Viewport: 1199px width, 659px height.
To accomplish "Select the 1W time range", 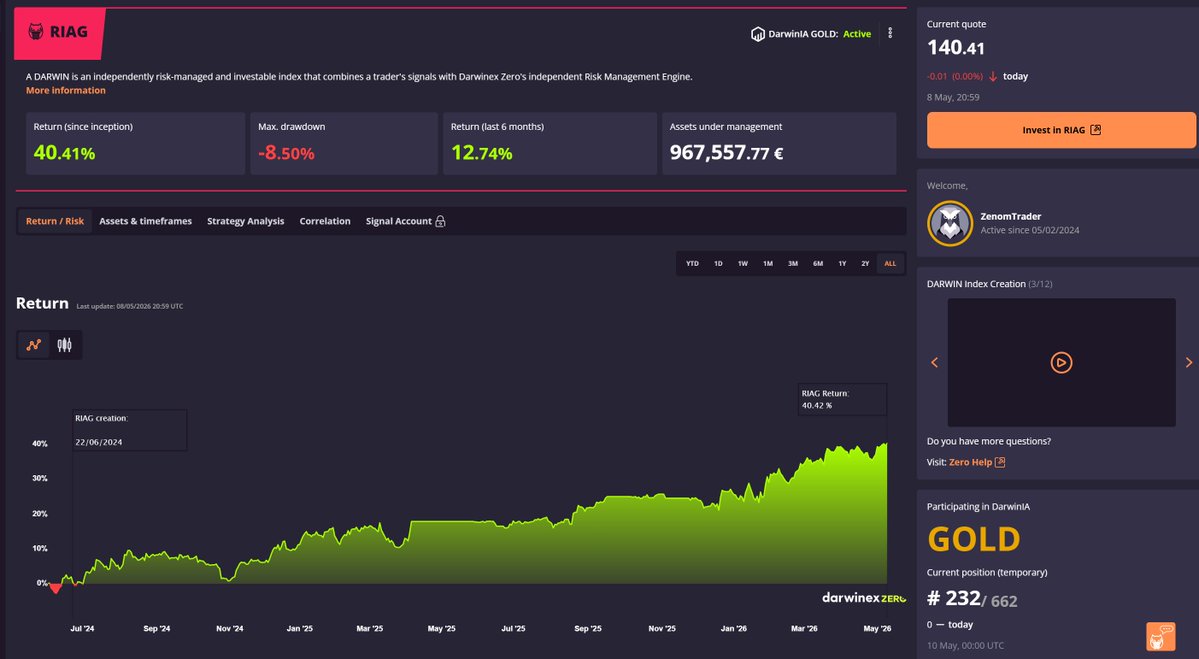I will tap(742, 264).
